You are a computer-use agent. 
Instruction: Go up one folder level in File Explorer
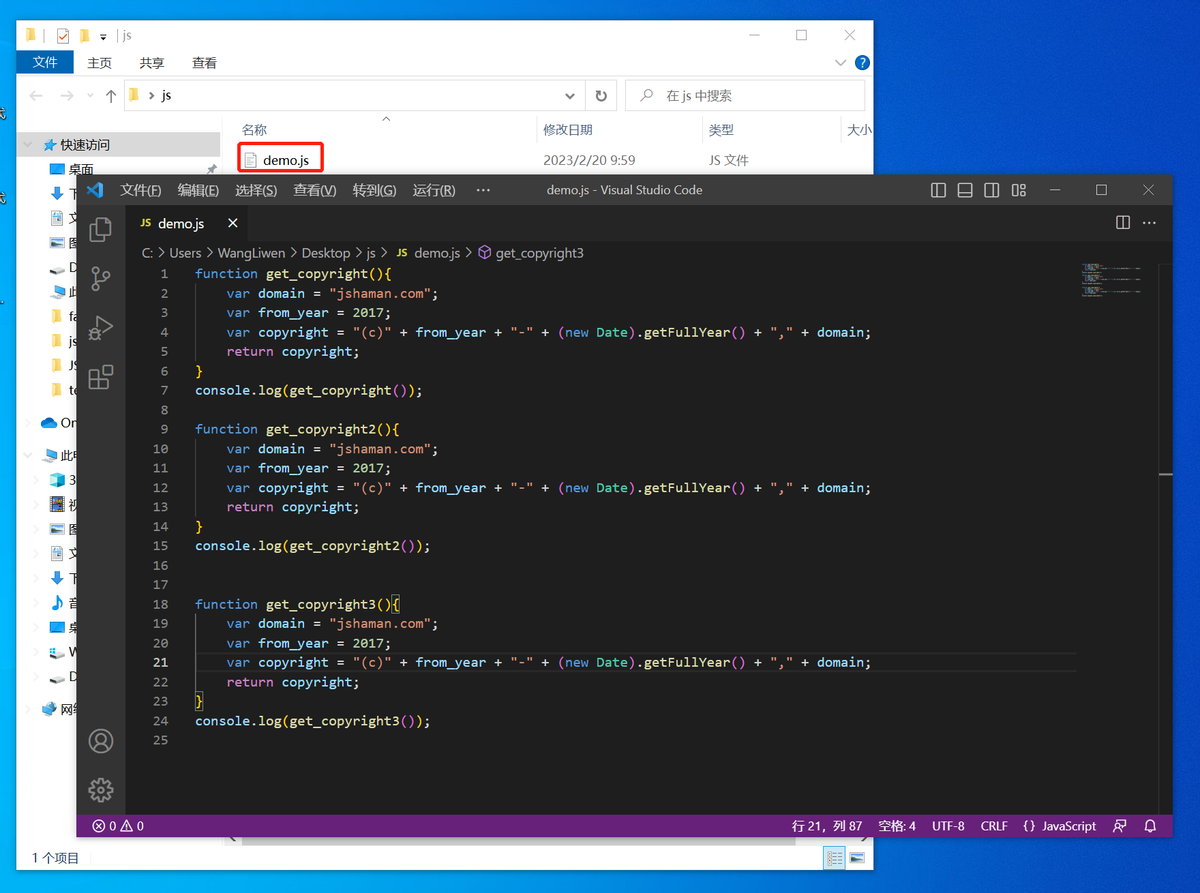[111, 96]
